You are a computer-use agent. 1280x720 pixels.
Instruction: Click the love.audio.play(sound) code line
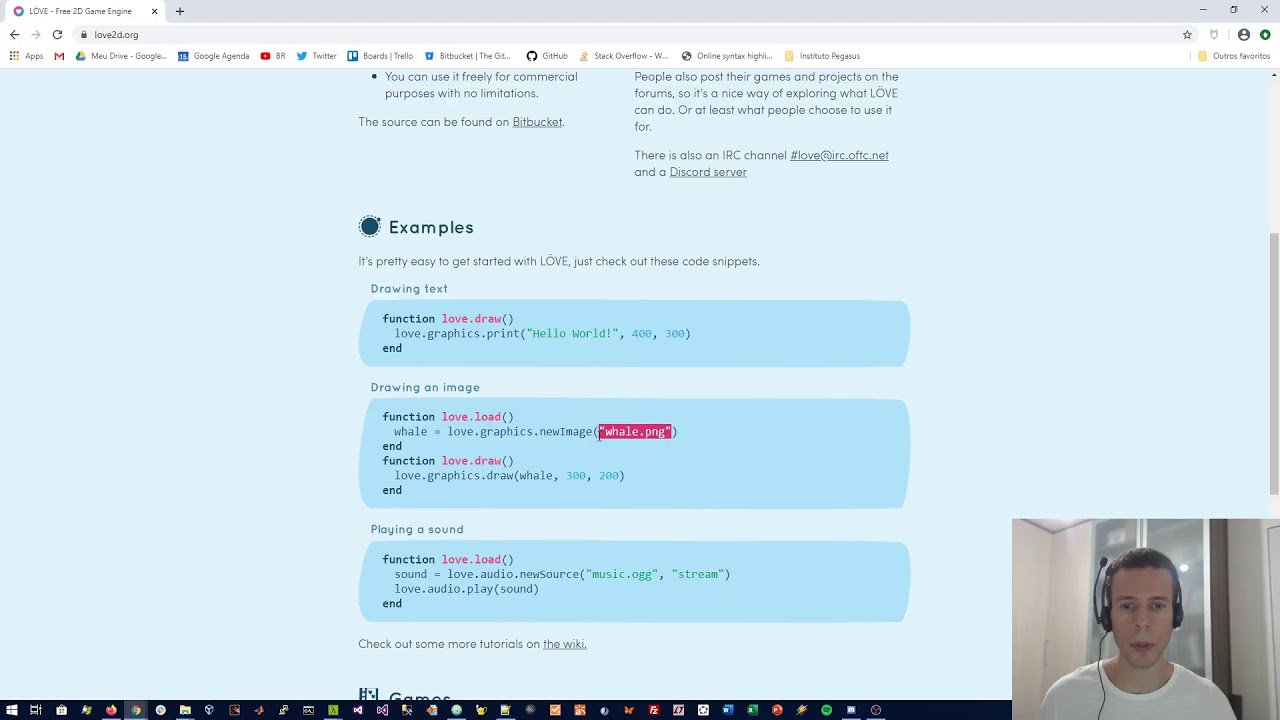point(466,589)
